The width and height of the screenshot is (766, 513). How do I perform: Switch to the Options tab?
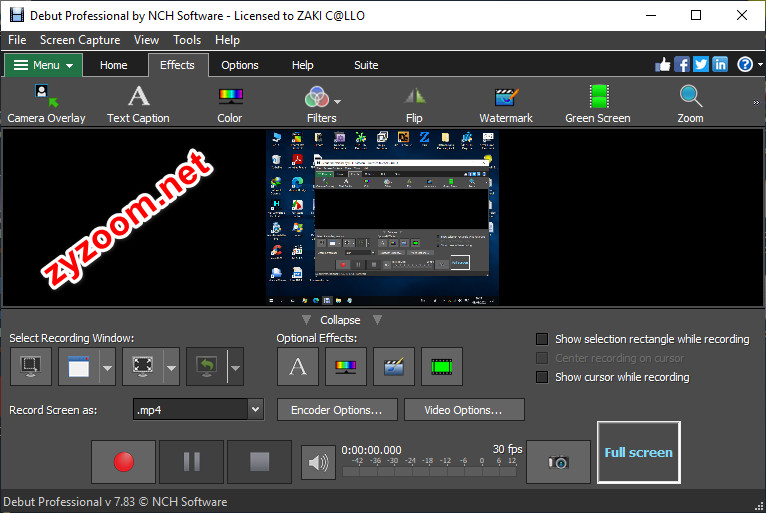(240, 65)
